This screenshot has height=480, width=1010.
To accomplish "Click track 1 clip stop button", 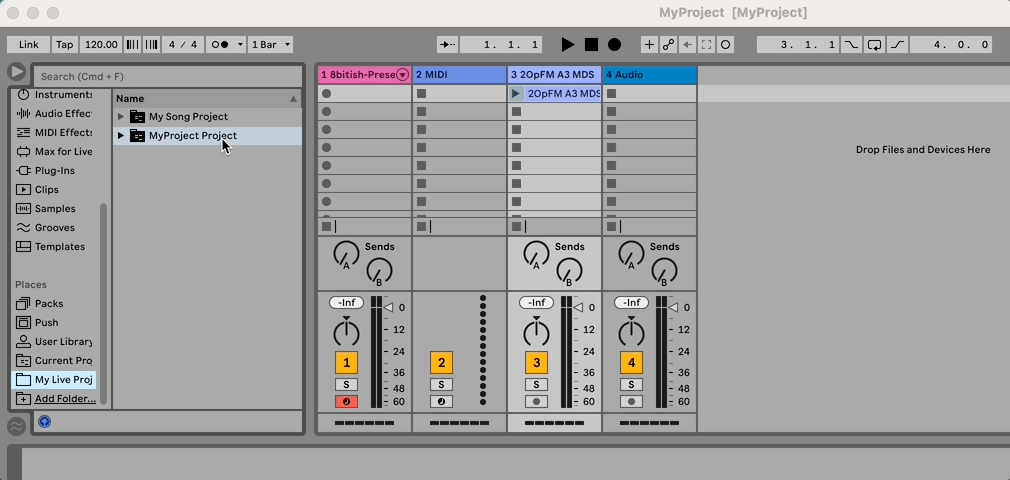I will 327,226.
